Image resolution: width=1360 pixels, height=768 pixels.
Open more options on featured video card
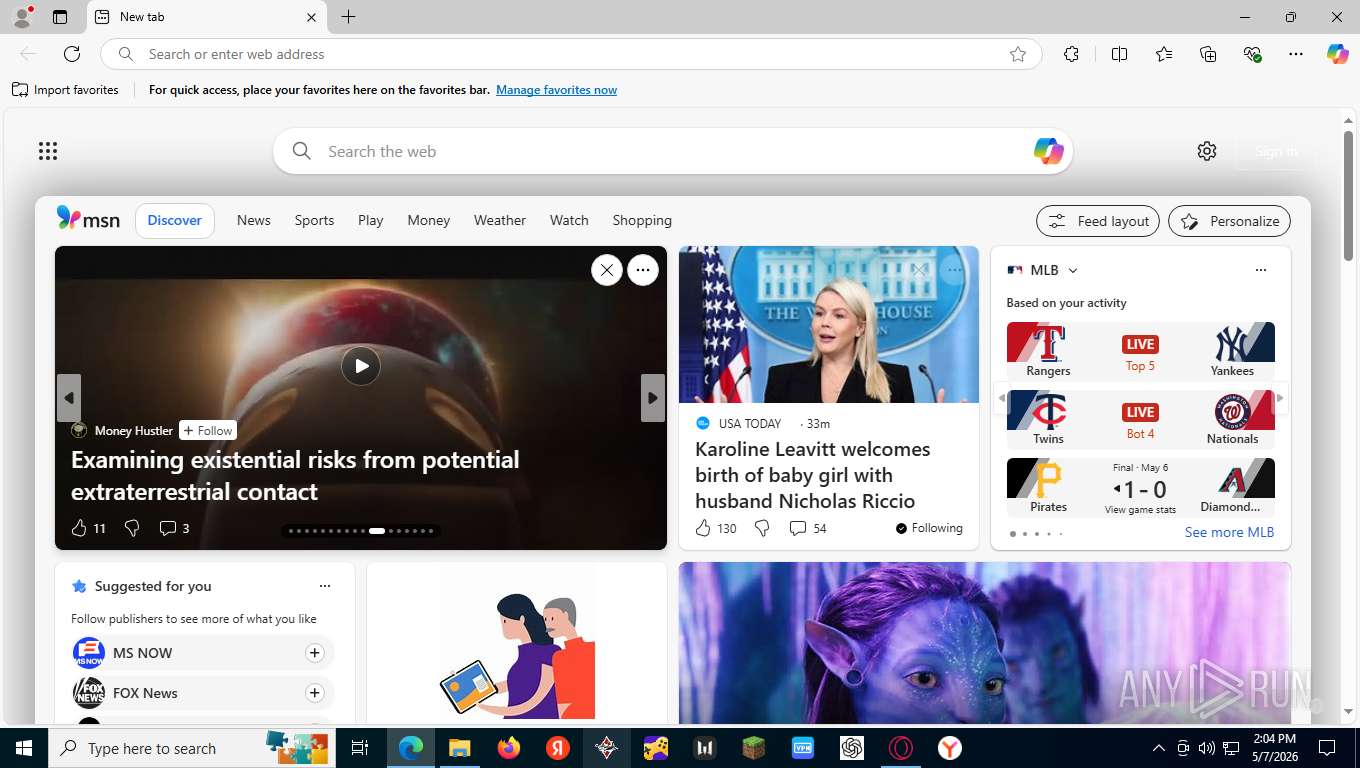[642, 270]
